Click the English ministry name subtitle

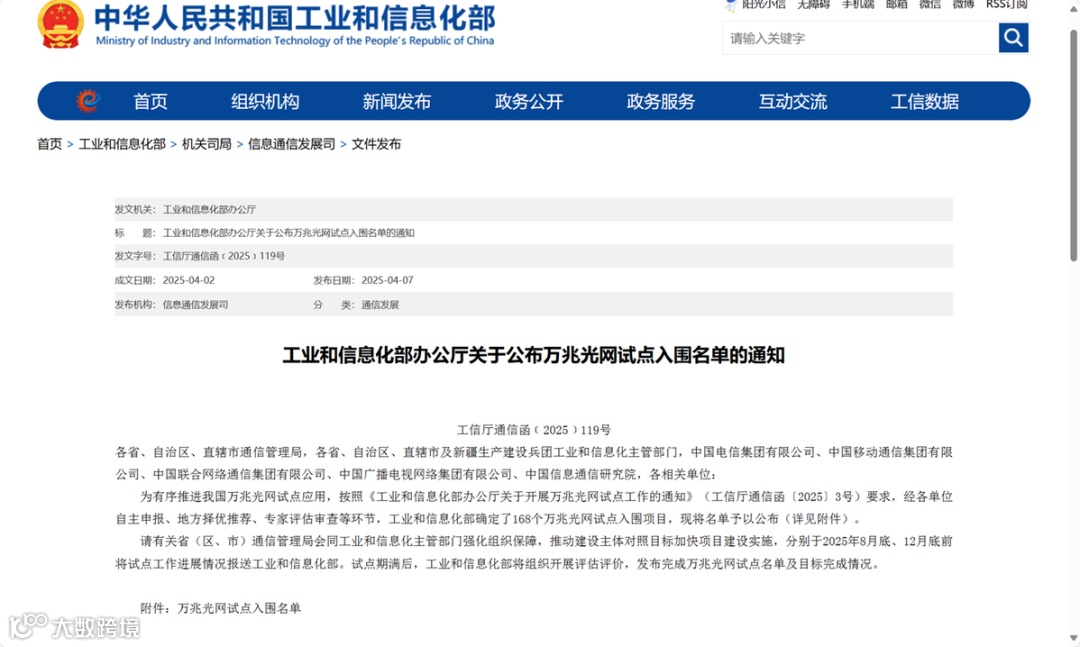point(295,41)
